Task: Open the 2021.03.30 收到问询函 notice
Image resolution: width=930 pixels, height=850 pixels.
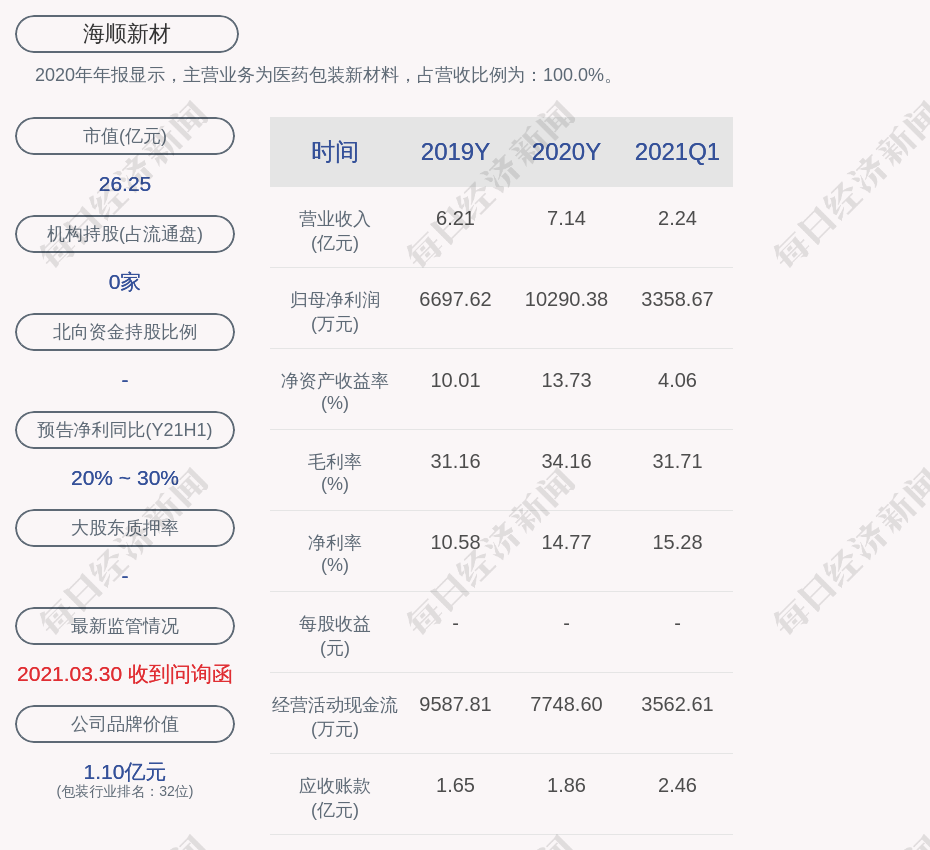Action: click(x=125, y=674)
